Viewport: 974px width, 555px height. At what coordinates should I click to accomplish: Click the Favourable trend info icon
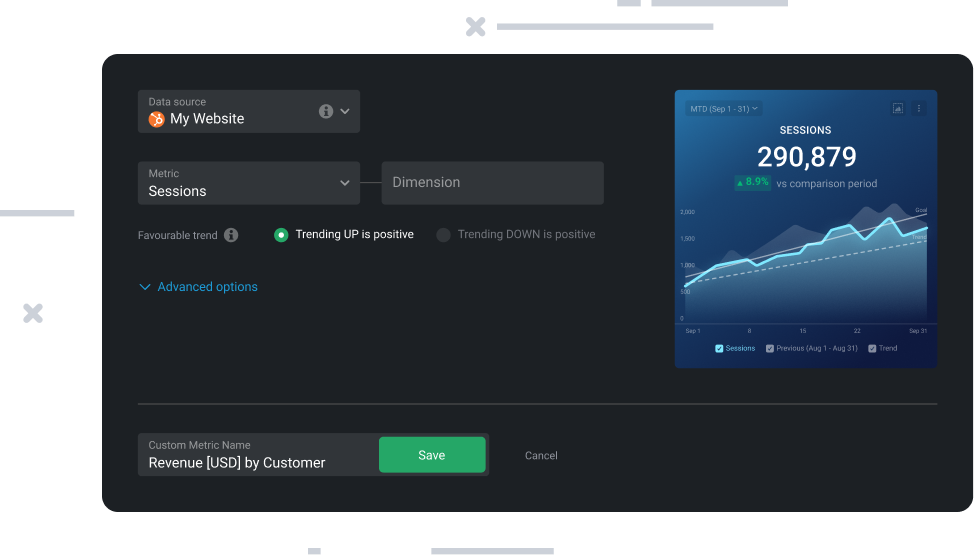pos(231,235)
